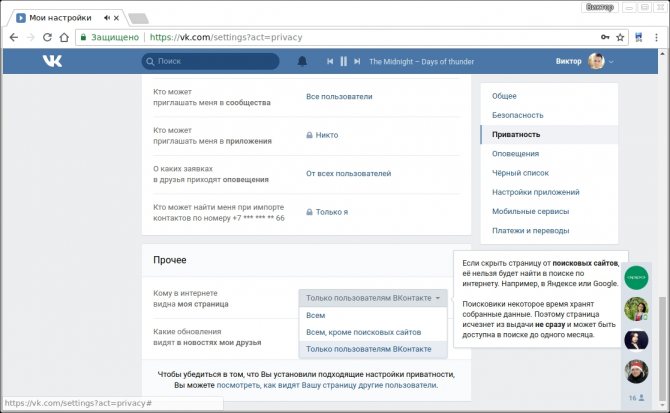Click Виктор profile avatar in header
This screenshot has height=413, width=670.
(596, 62)
